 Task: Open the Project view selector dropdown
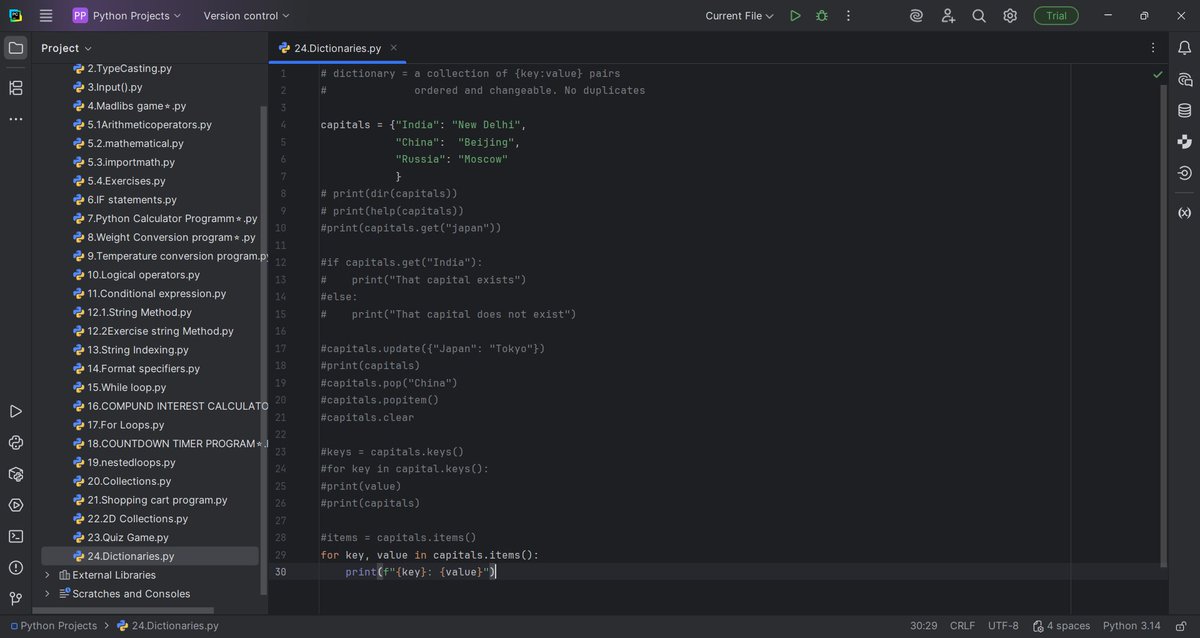tap(66, 48)
